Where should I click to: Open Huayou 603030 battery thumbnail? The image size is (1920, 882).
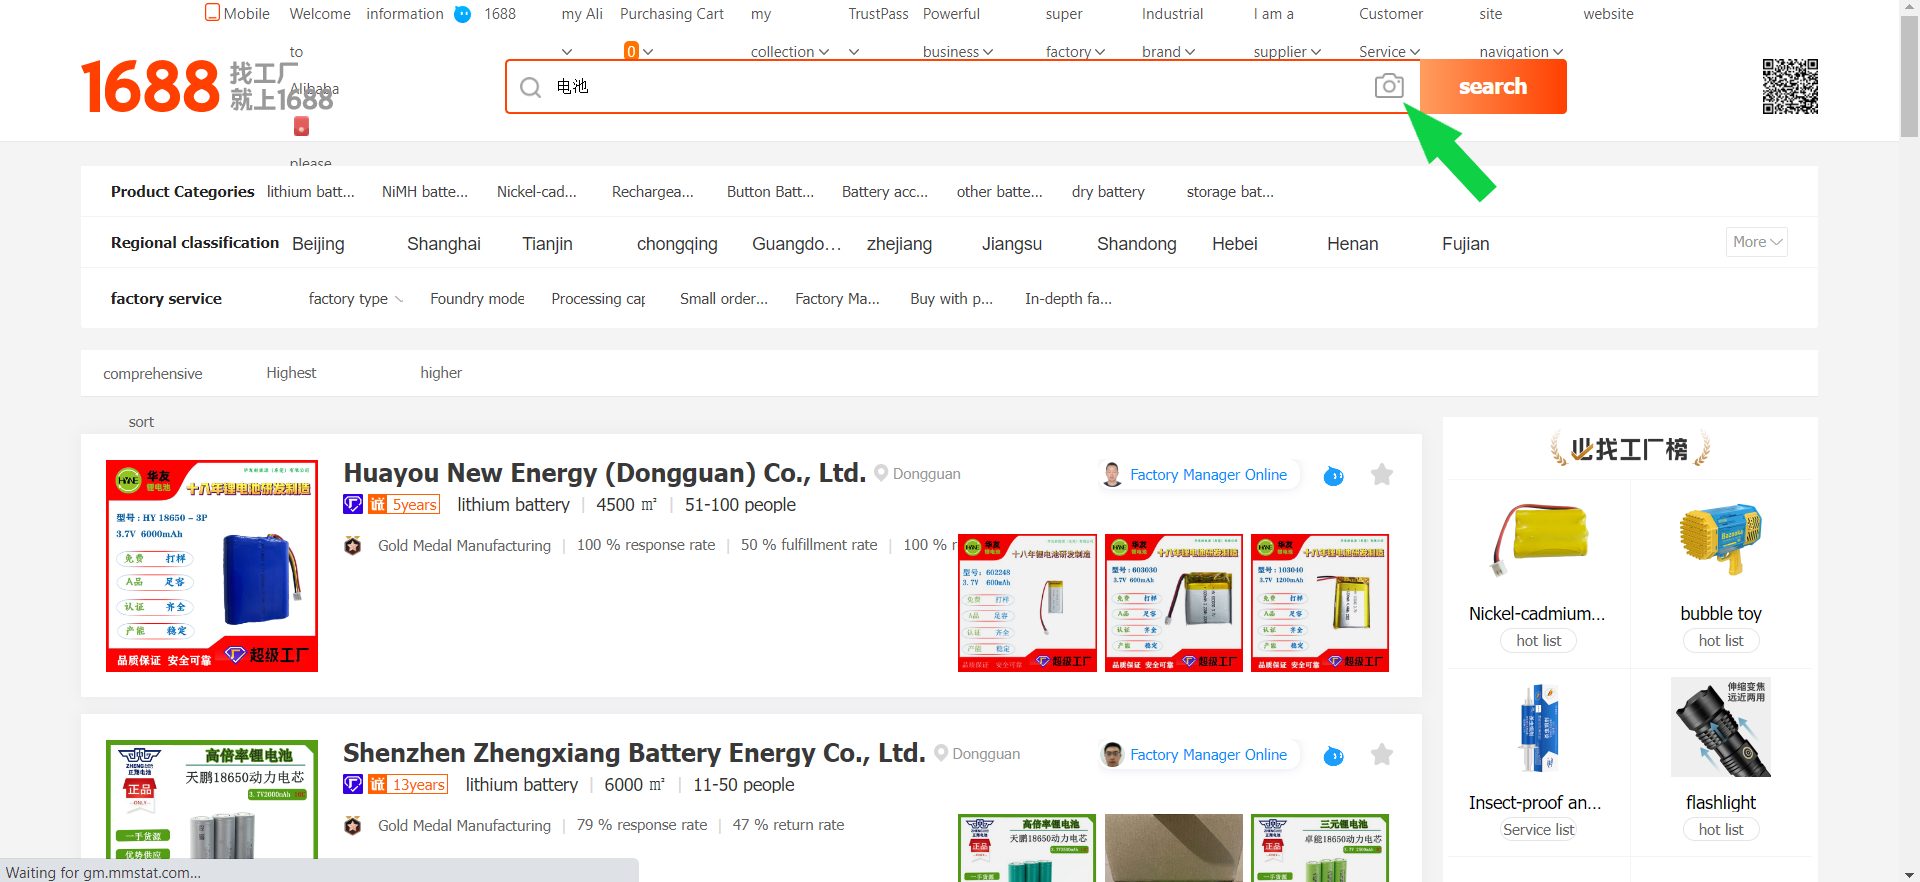1174,603
